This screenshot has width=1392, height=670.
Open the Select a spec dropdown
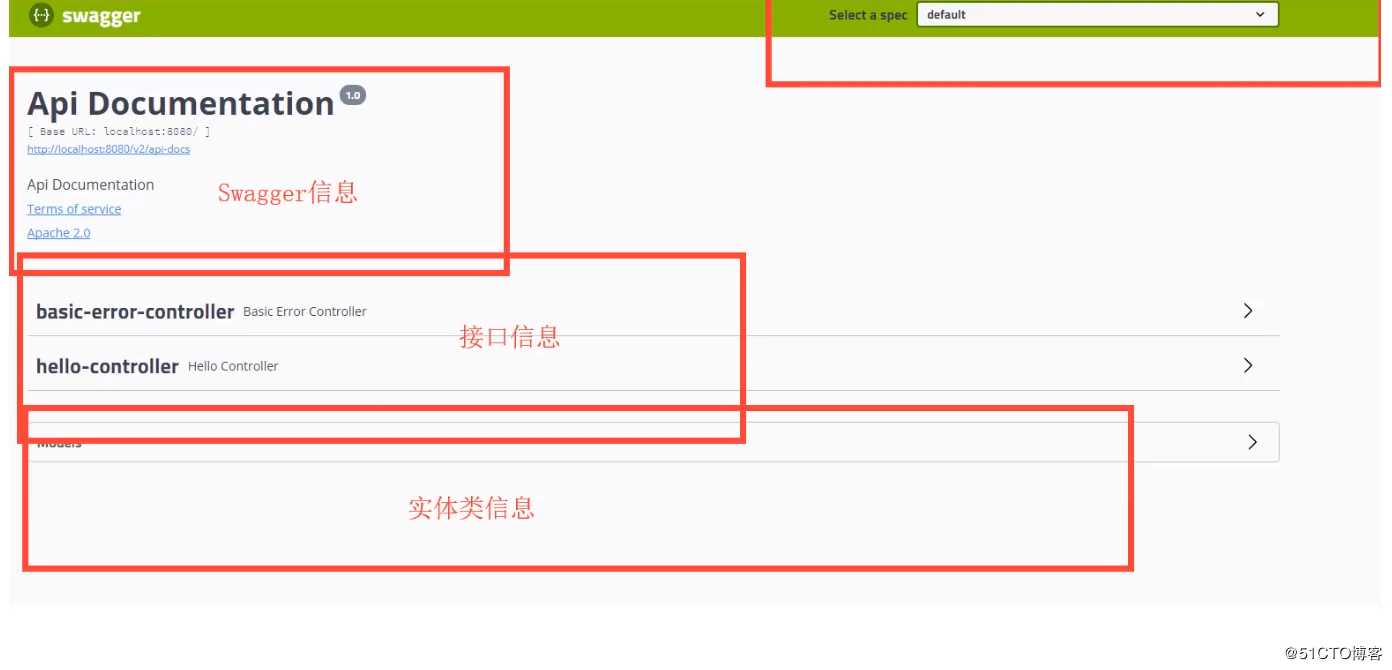tap(1097, 15)
